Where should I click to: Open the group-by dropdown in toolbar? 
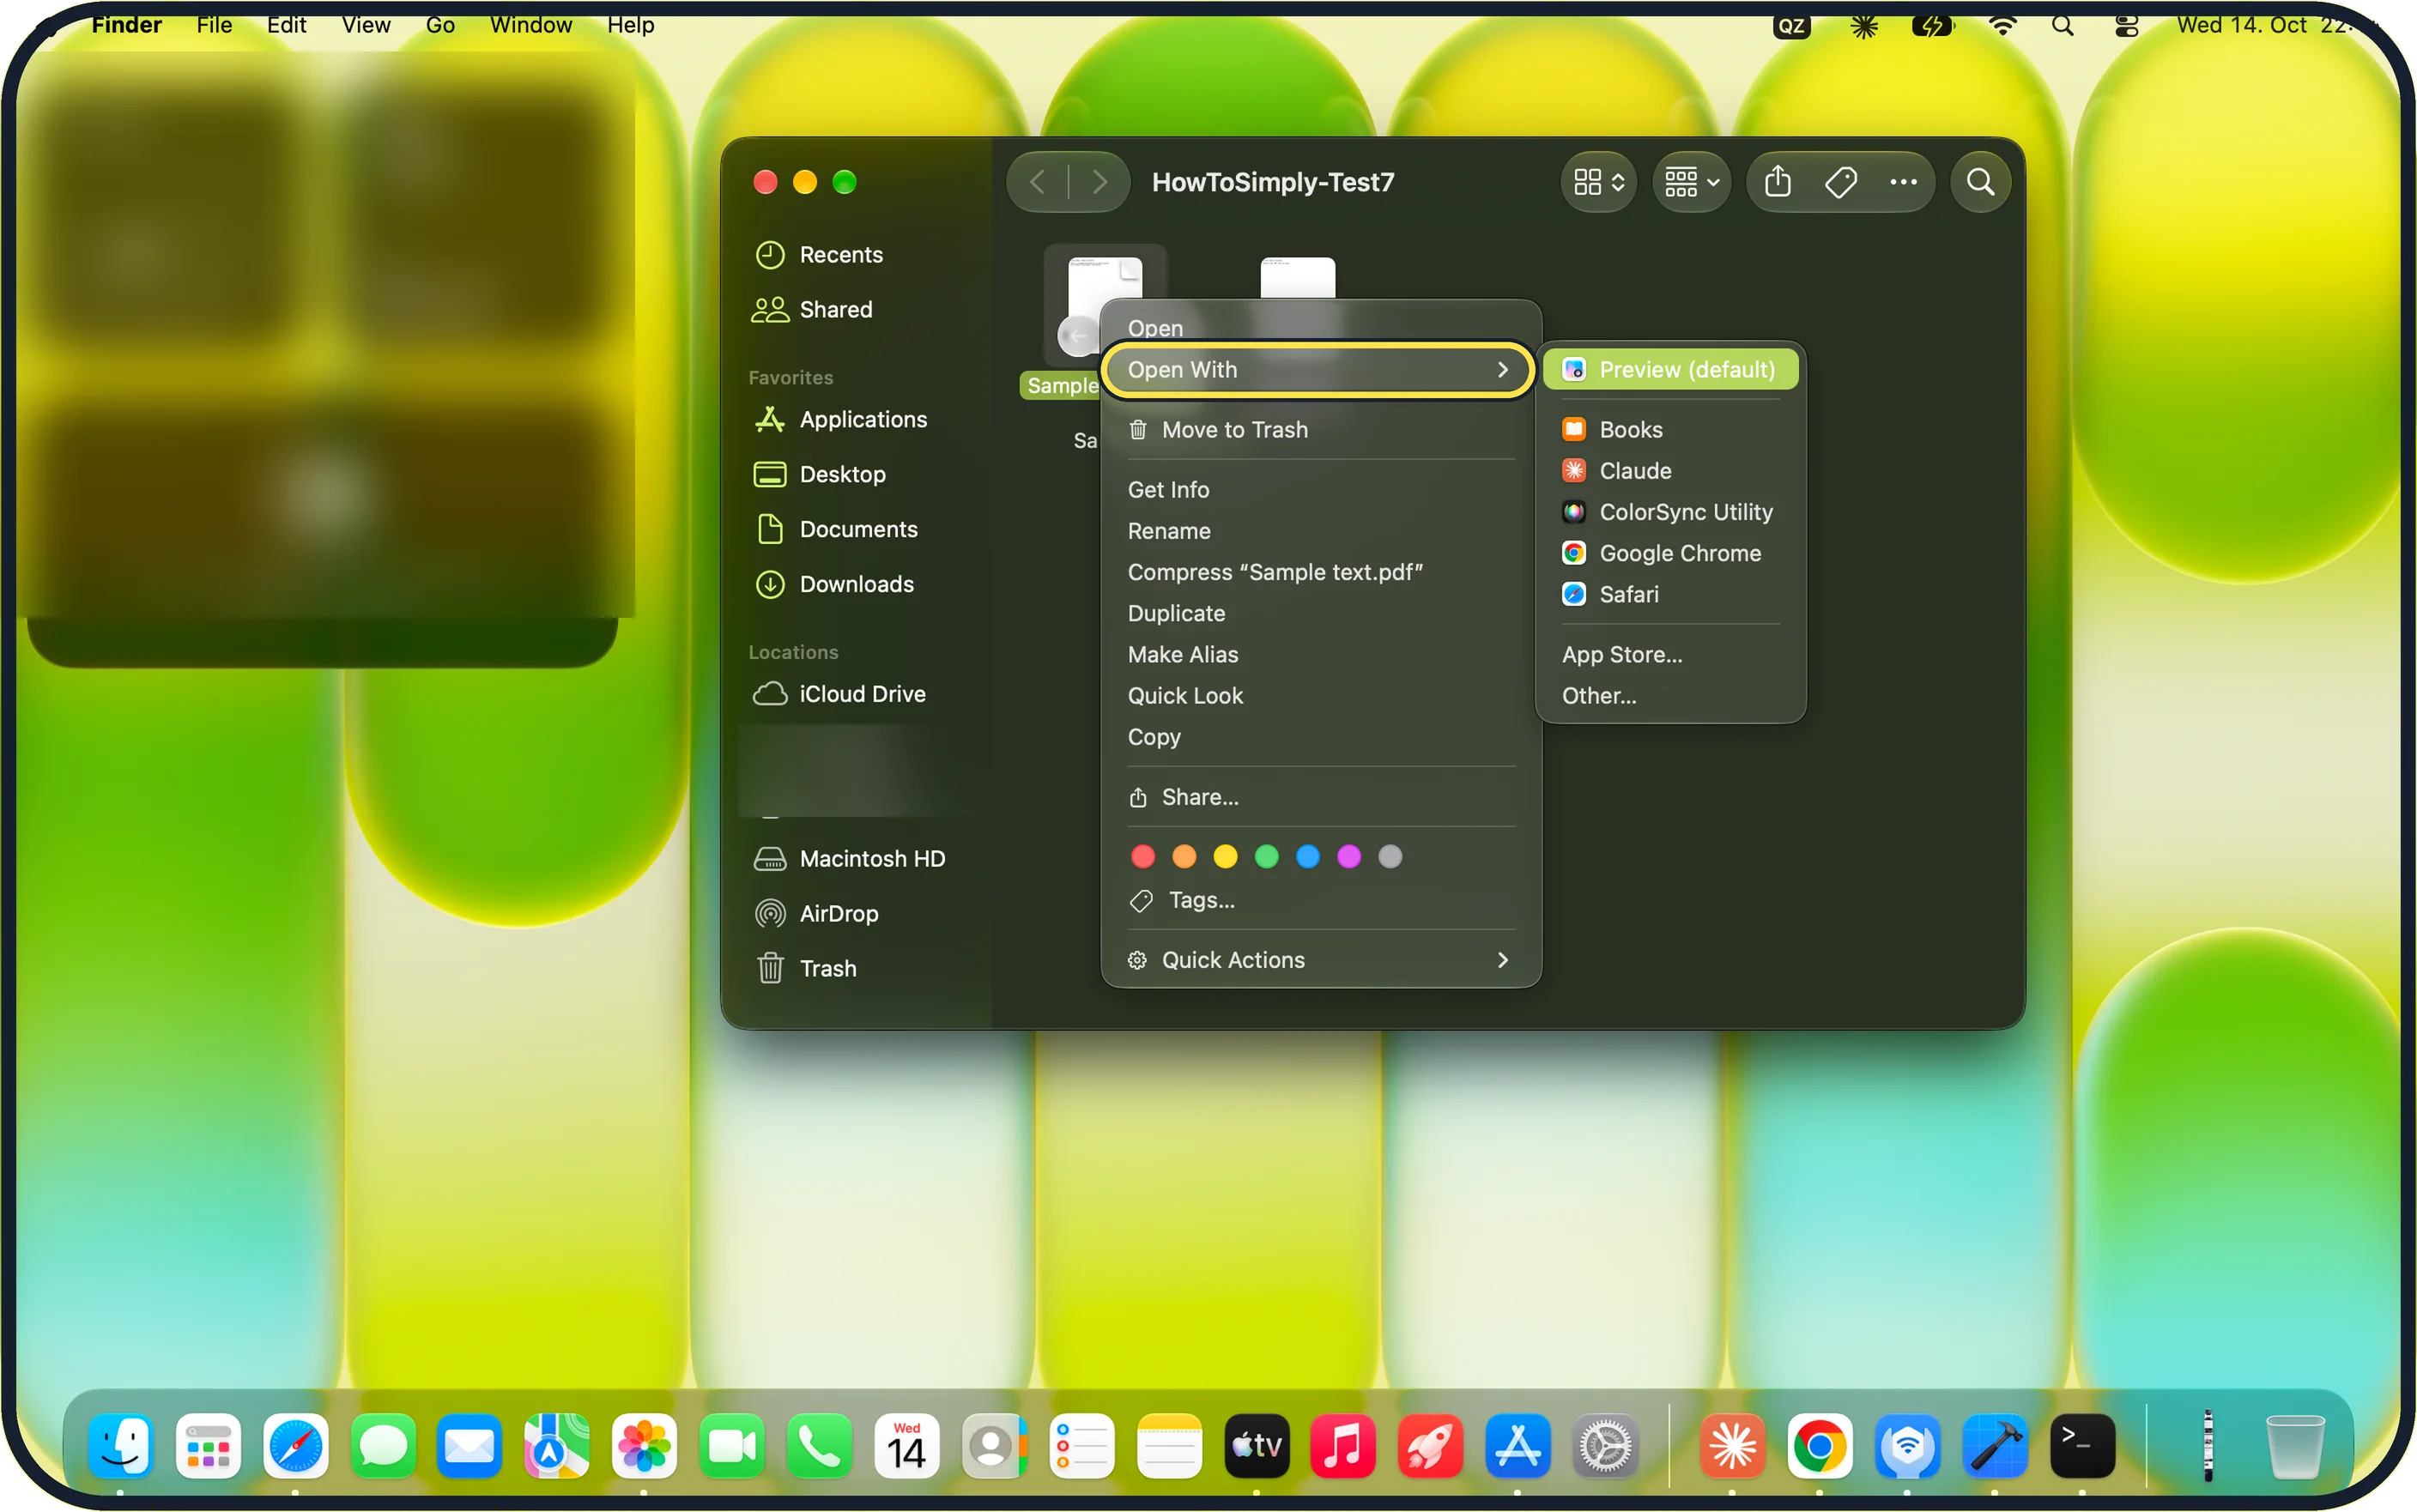pyautogui.click(x=1691, y=182)
